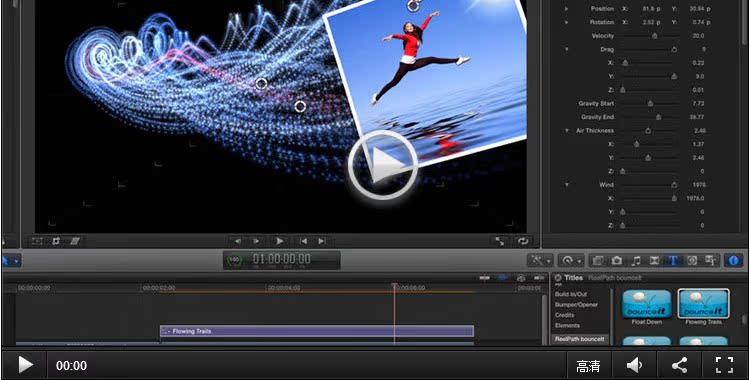Viewport: 751px width, 380px height.
Task: Open the Music and Sound browser
Action: (636, 260)
